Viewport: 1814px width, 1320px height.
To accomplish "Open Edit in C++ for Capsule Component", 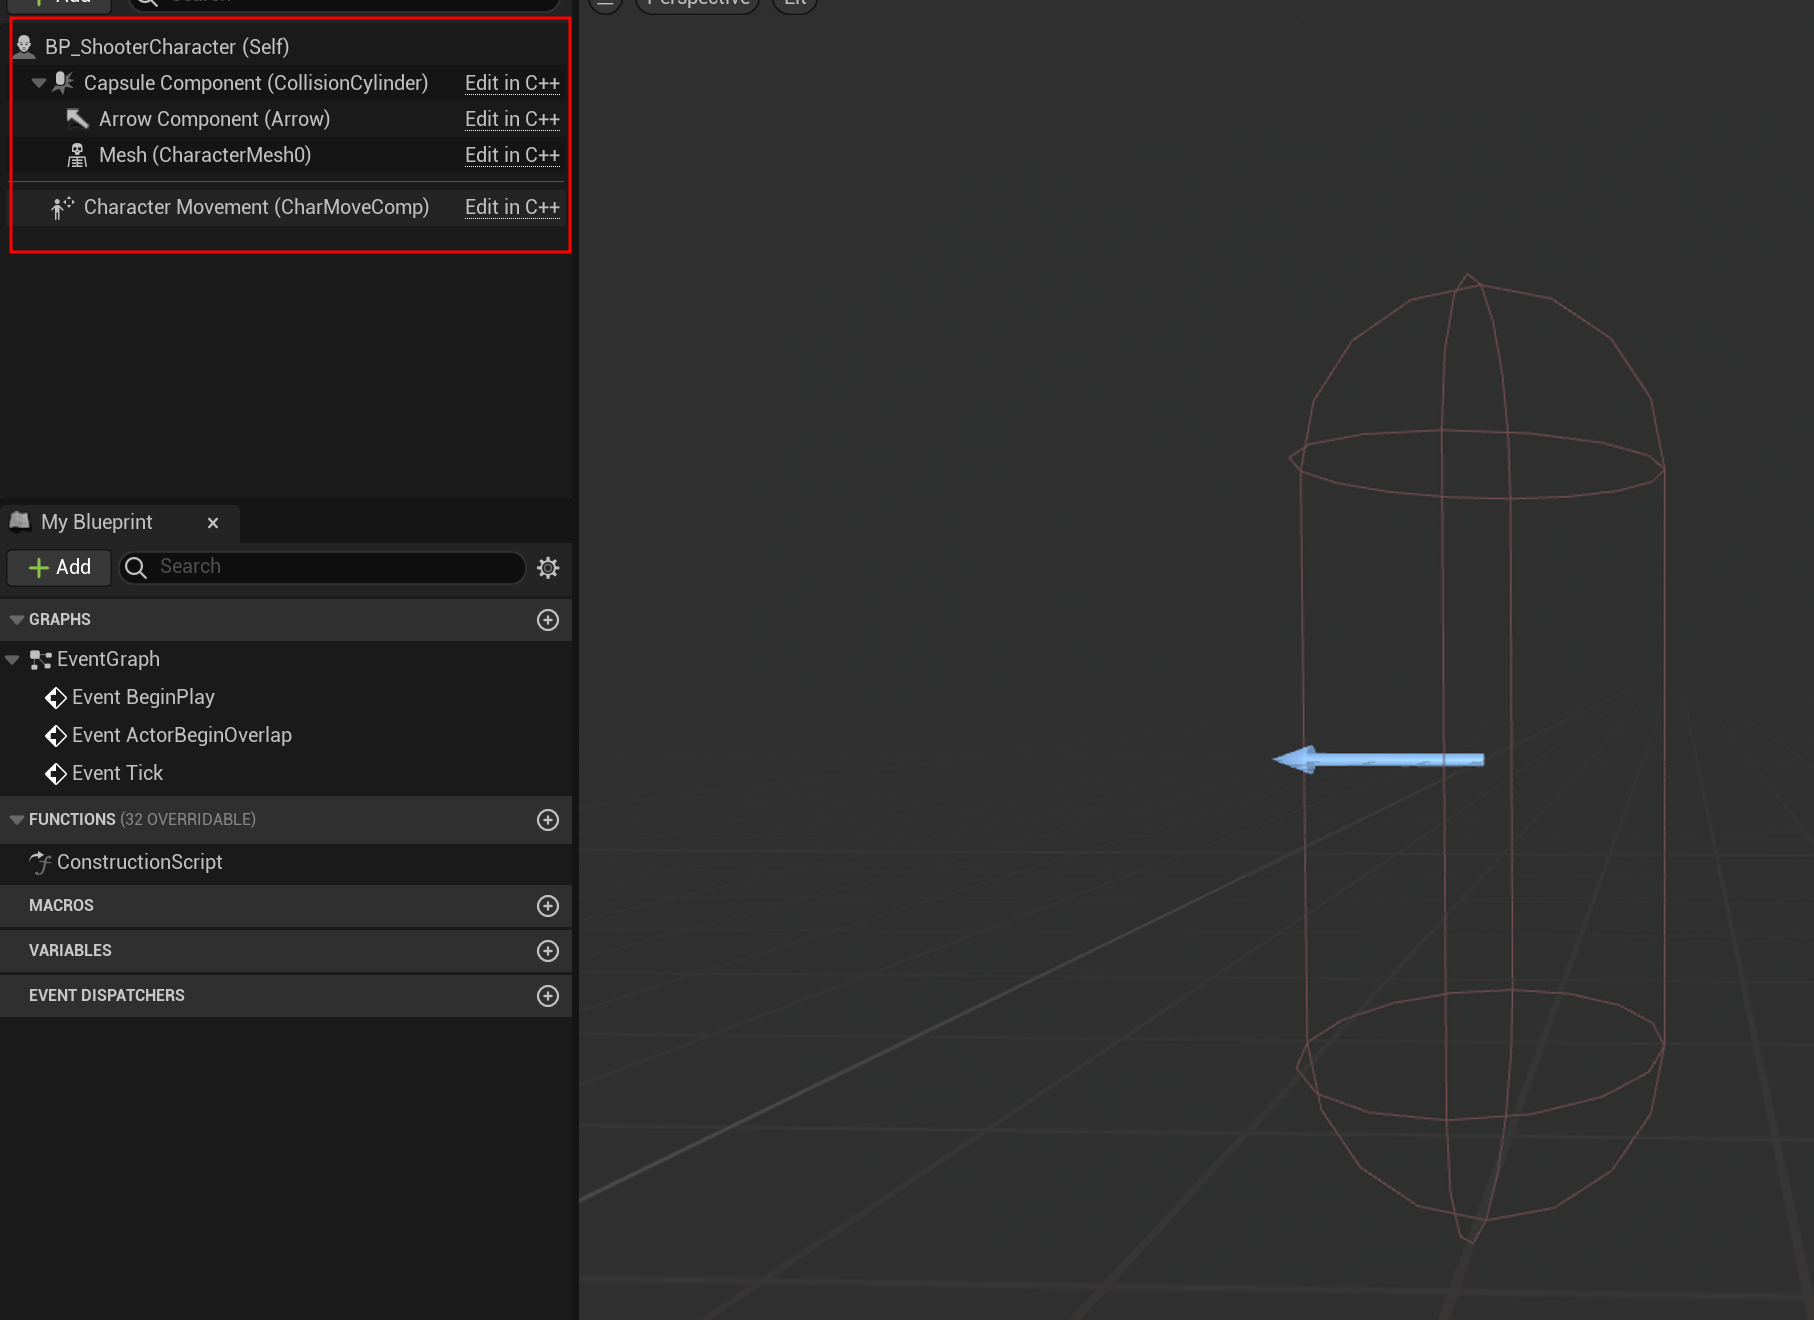I will tap(512, 83).
